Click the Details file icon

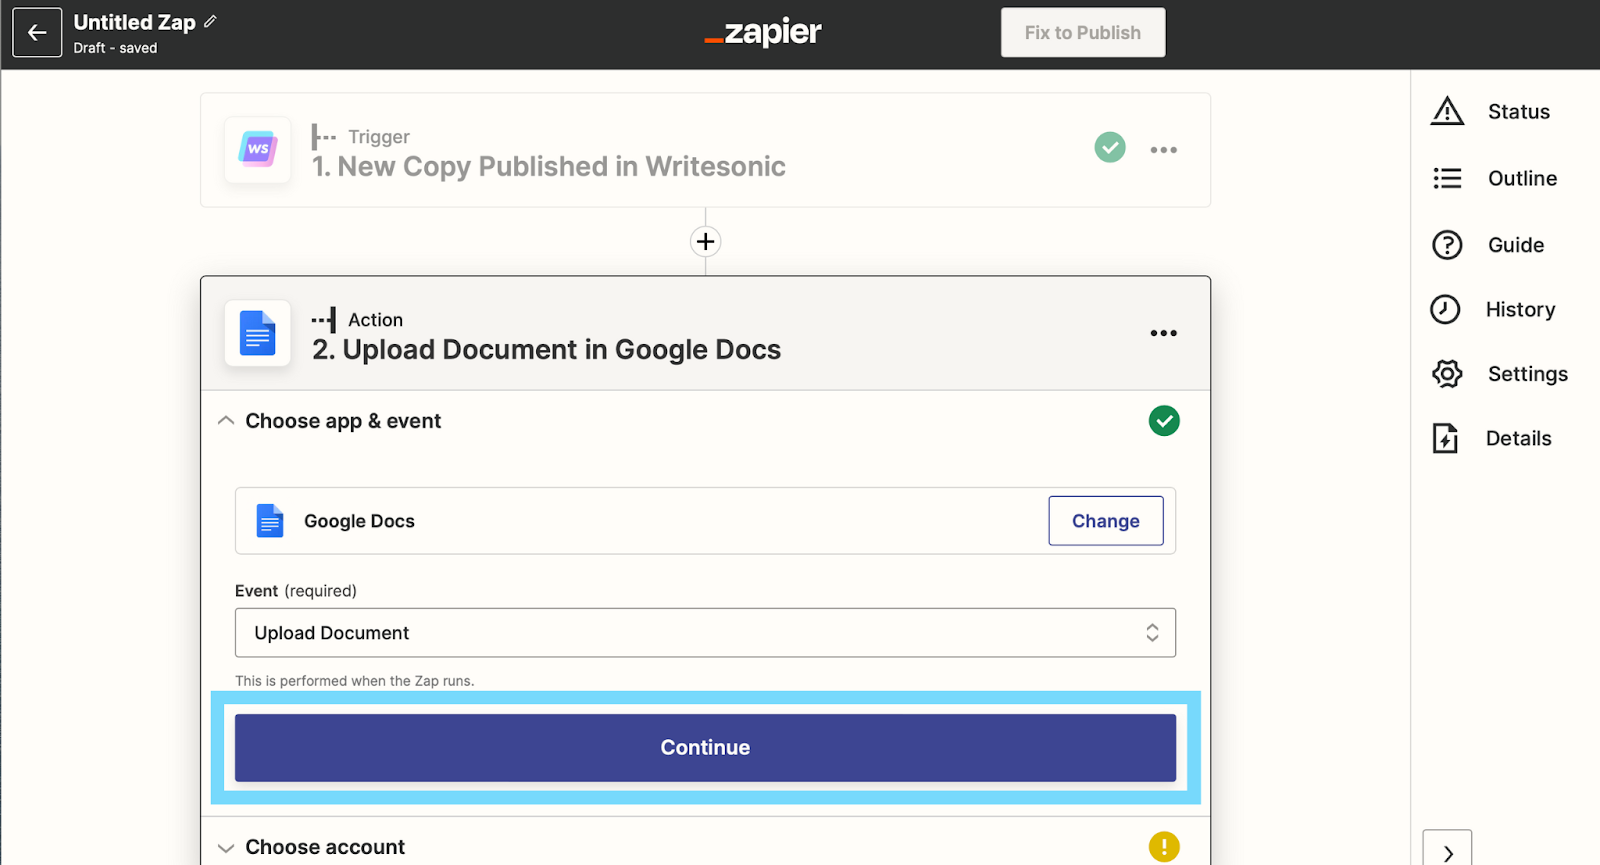click(x=1445, y=438)
